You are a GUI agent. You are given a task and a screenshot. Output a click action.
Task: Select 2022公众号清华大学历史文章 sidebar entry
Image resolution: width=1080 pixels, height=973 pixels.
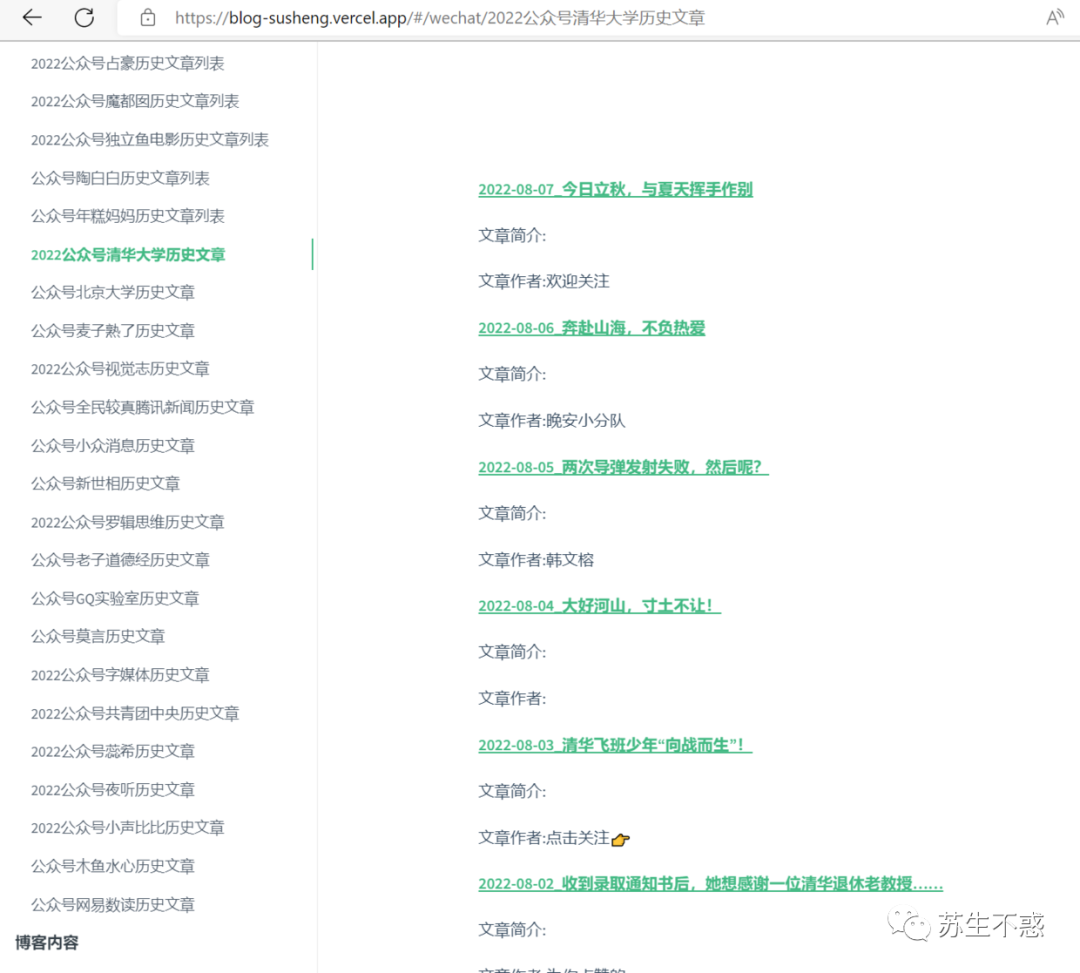[x=128, y=254]
